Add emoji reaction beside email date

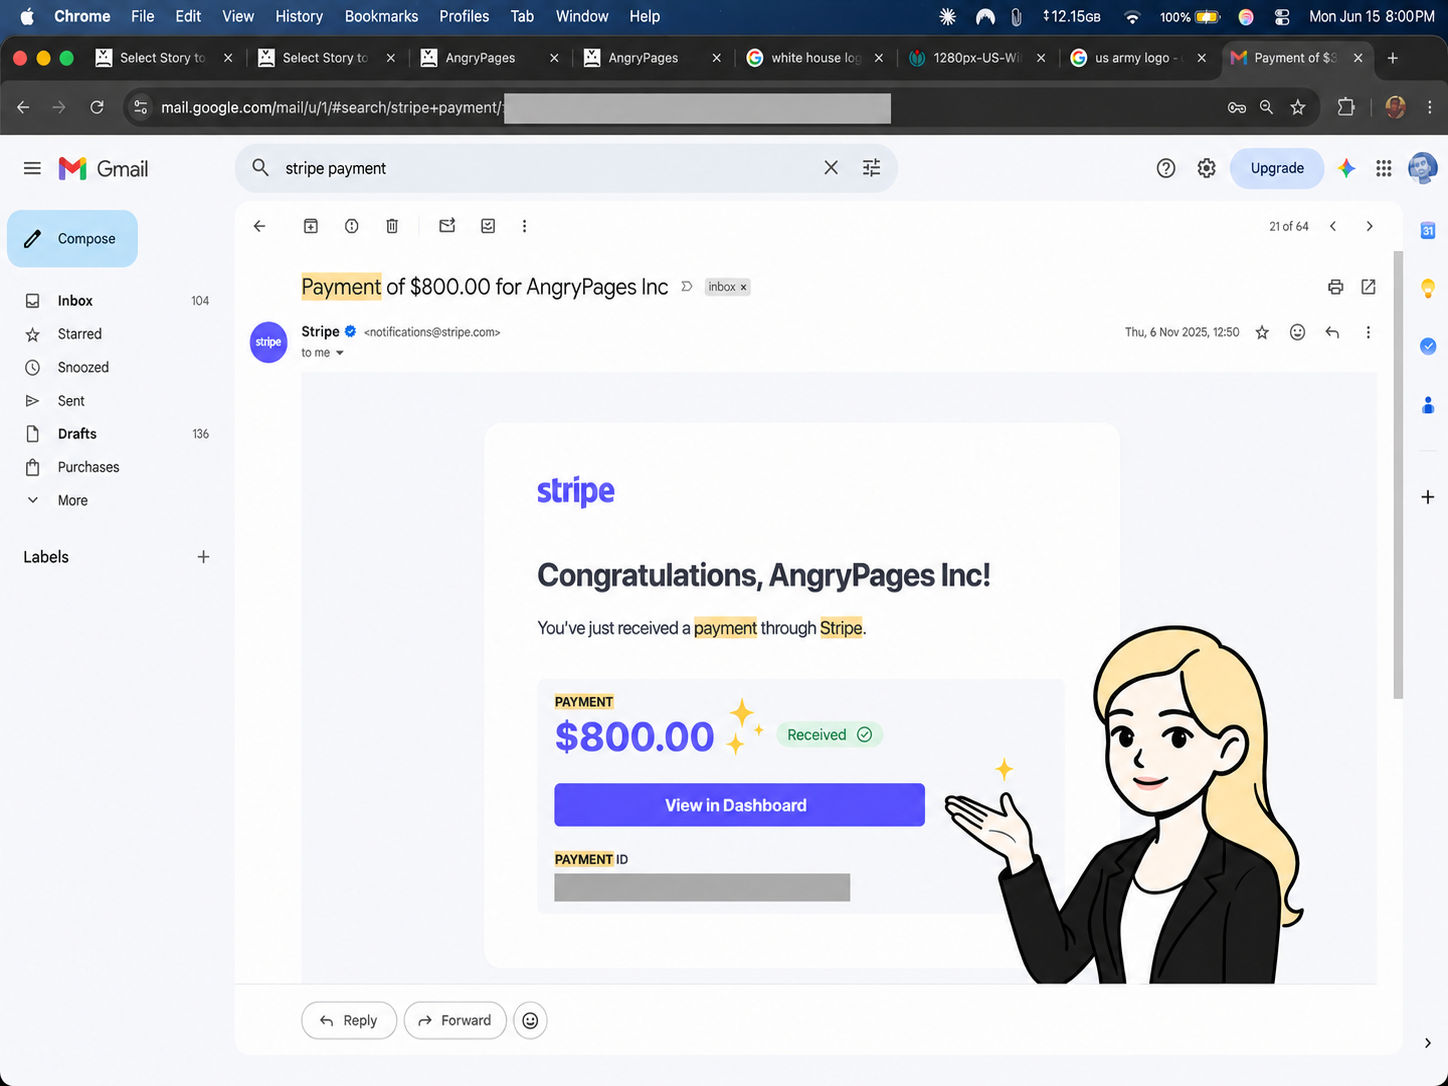1297,332
